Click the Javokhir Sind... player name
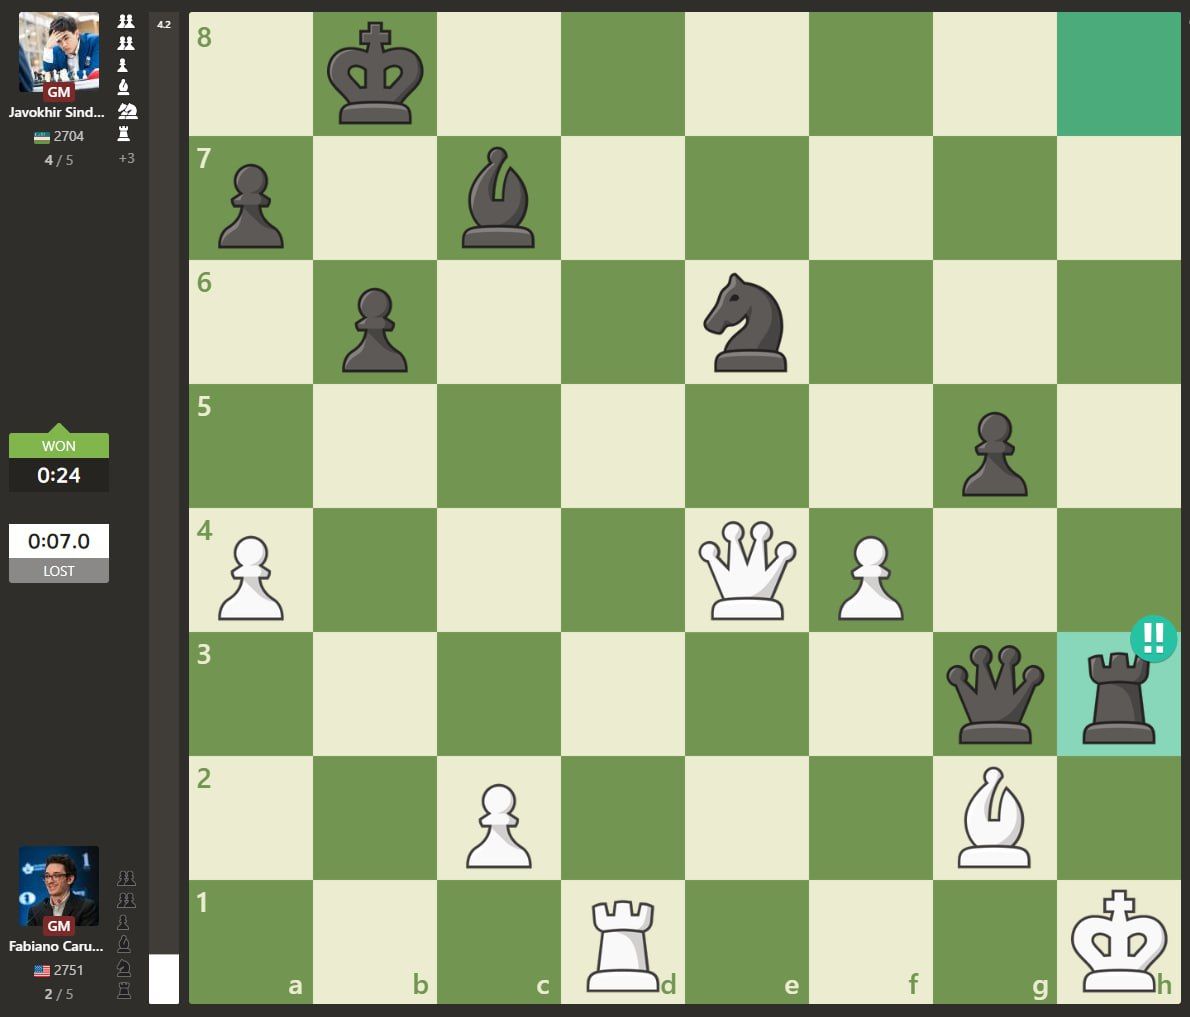 click(x=57, y=112)
